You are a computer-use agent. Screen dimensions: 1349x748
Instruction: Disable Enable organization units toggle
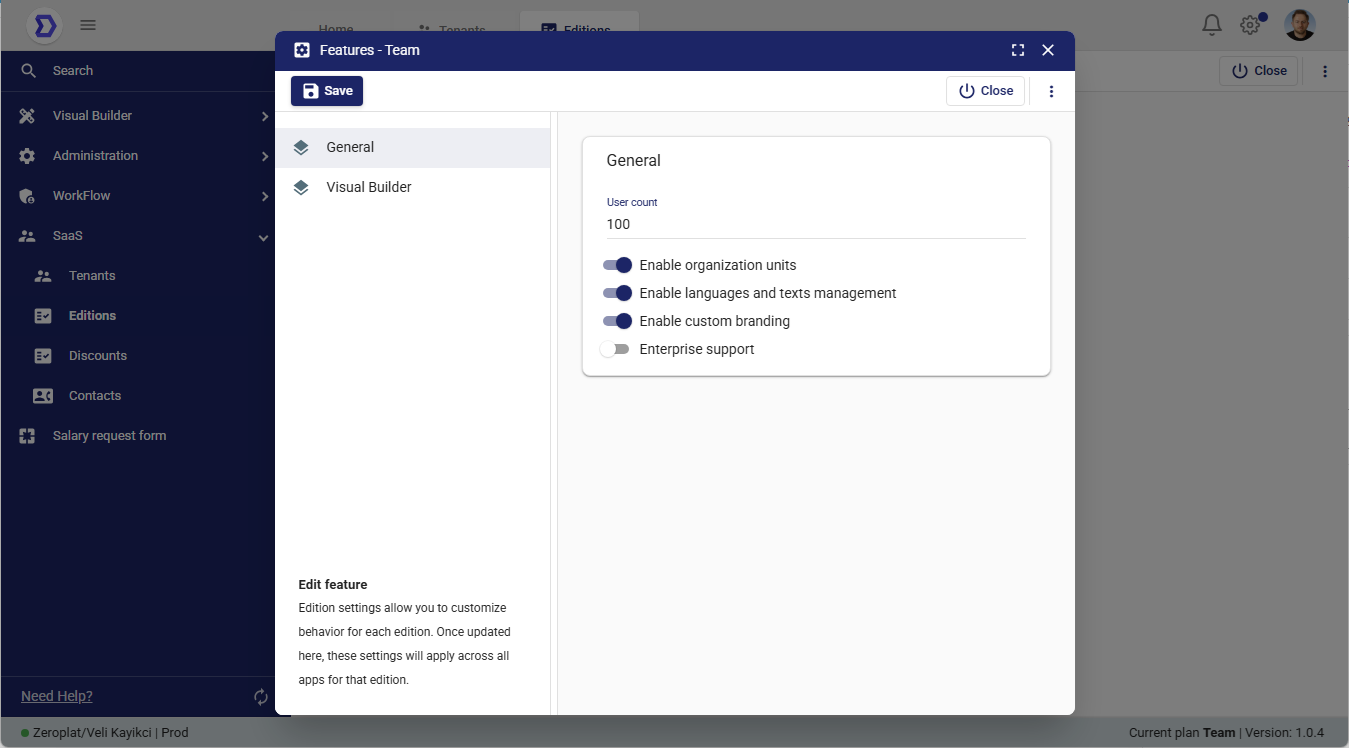pyautogui.click(x=617, y=265)
